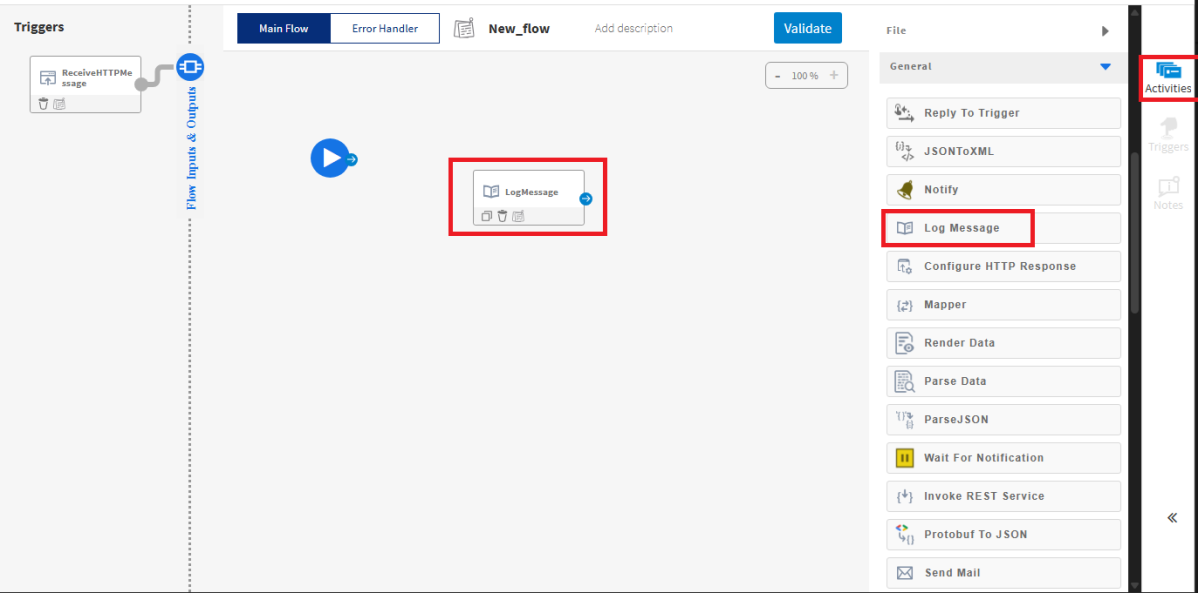Delete the LogMessage activity via trash icon

[x=502, y=216]
